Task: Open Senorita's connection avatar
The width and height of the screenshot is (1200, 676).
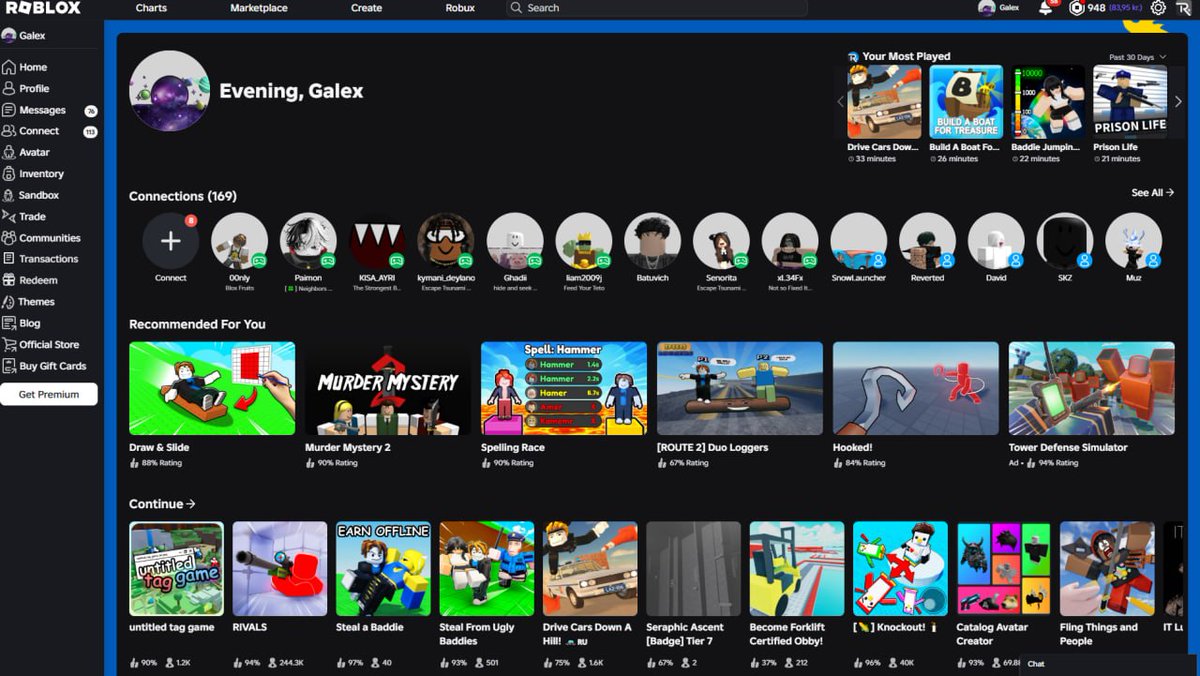Action: click(721, 241)
